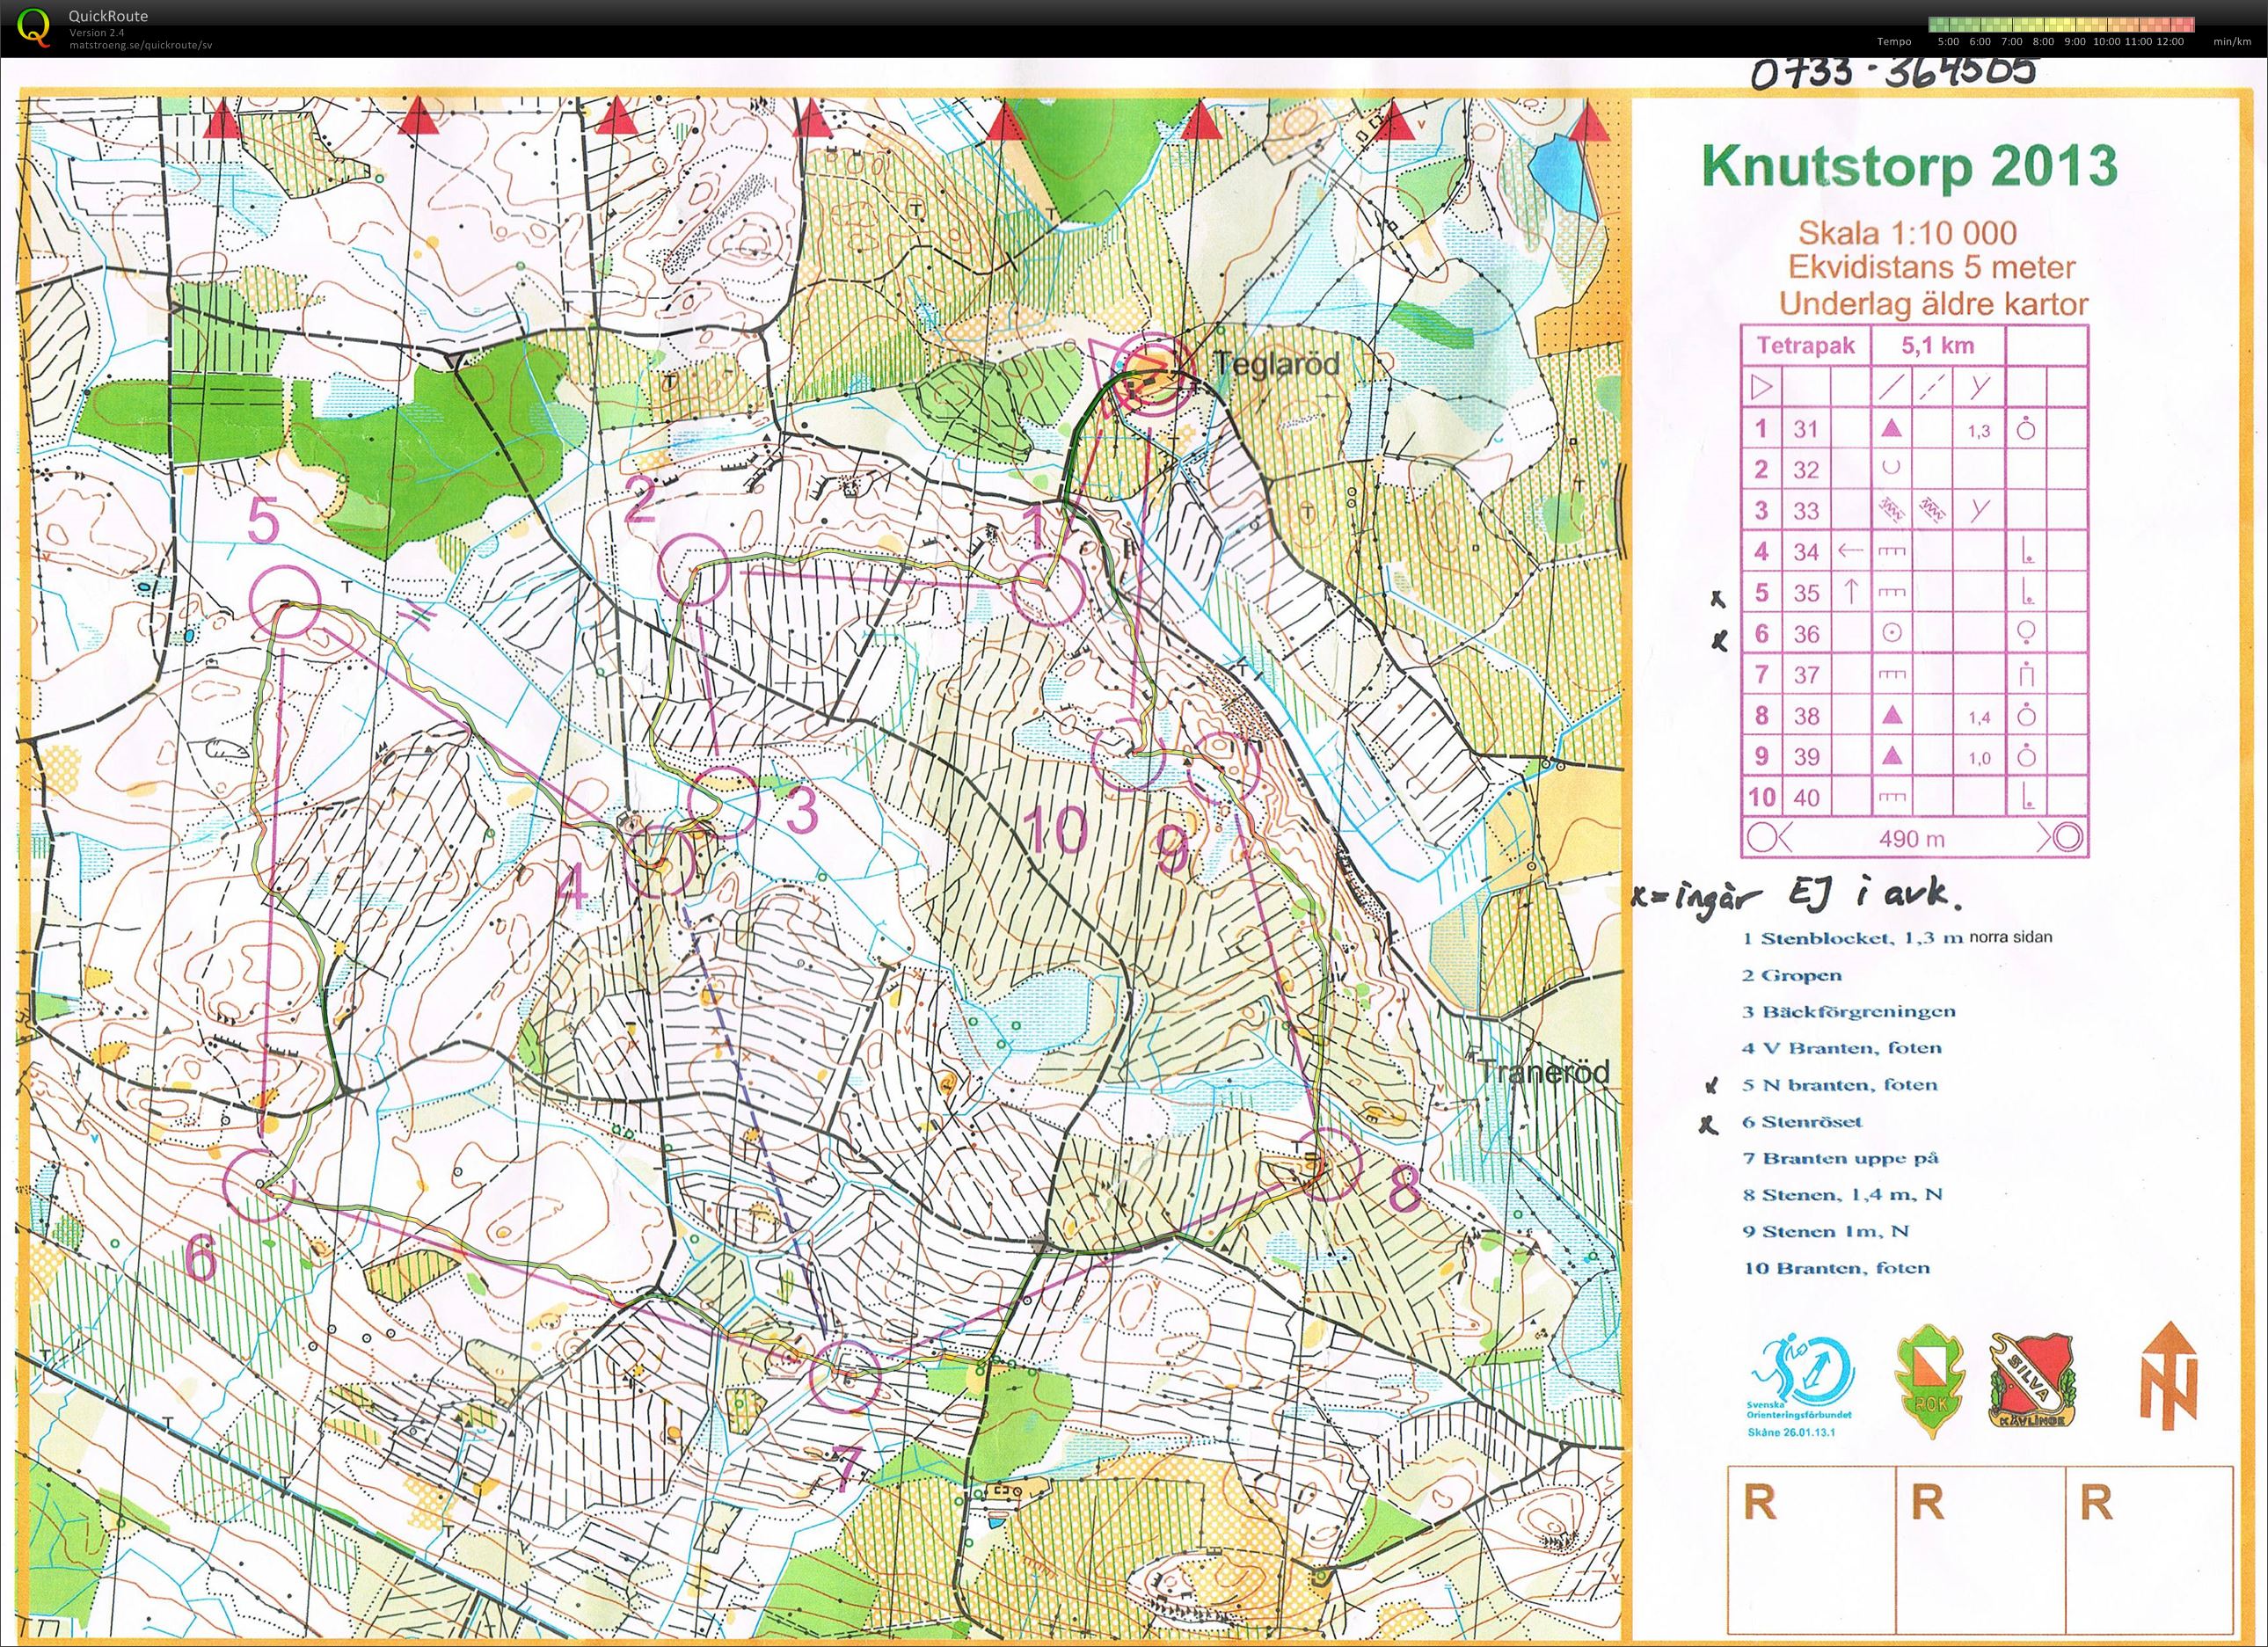Click control code 35 in the table
Image resolution: width=2268 pixels, height=1647 pixels.
[1805, 593]
